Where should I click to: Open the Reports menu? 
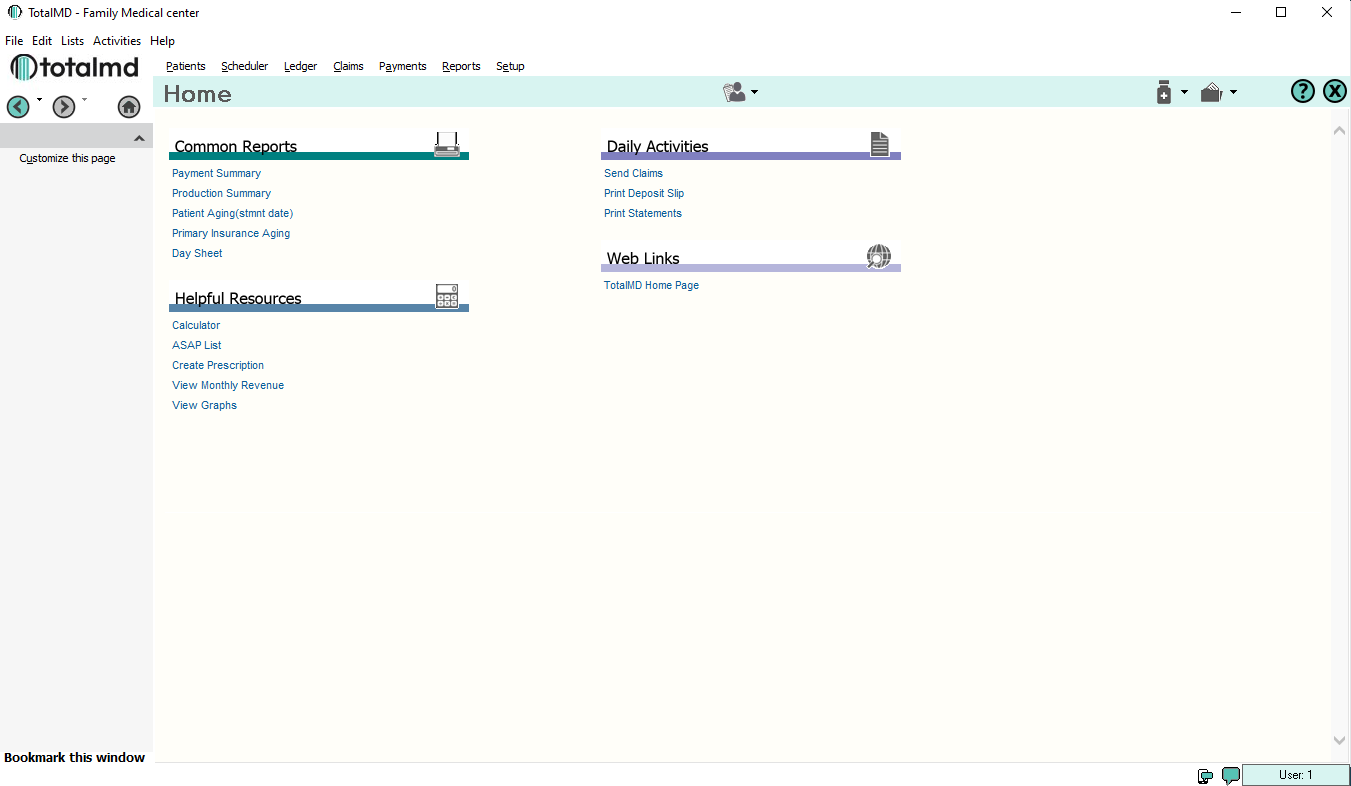click(461, 66)
